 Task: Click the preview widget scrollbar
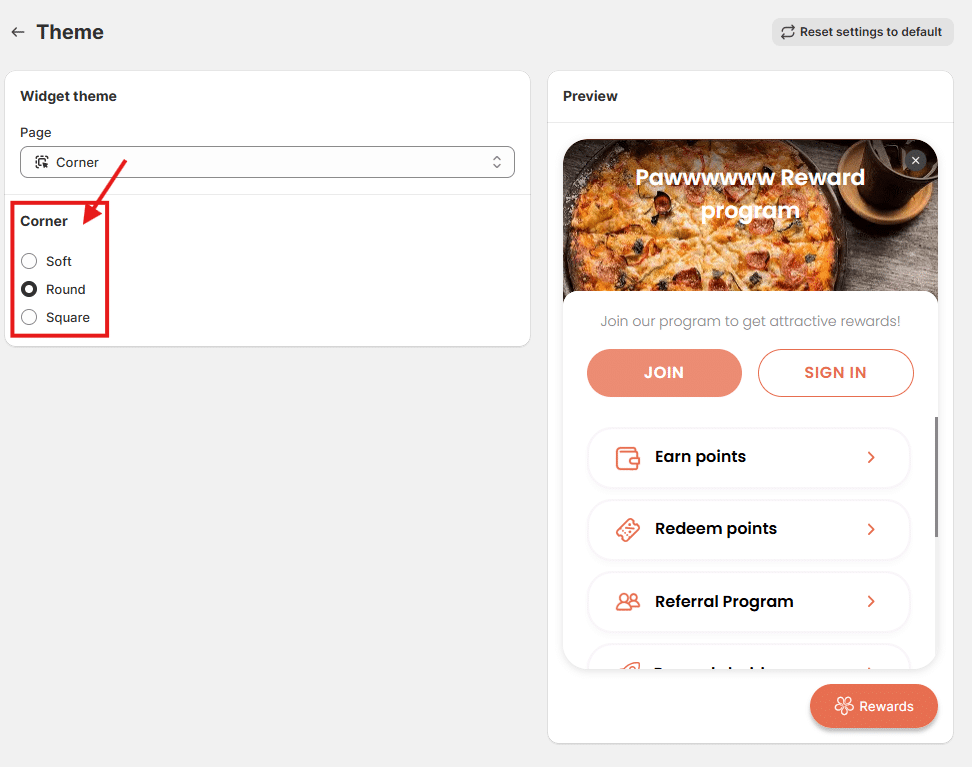pos(936,476)
